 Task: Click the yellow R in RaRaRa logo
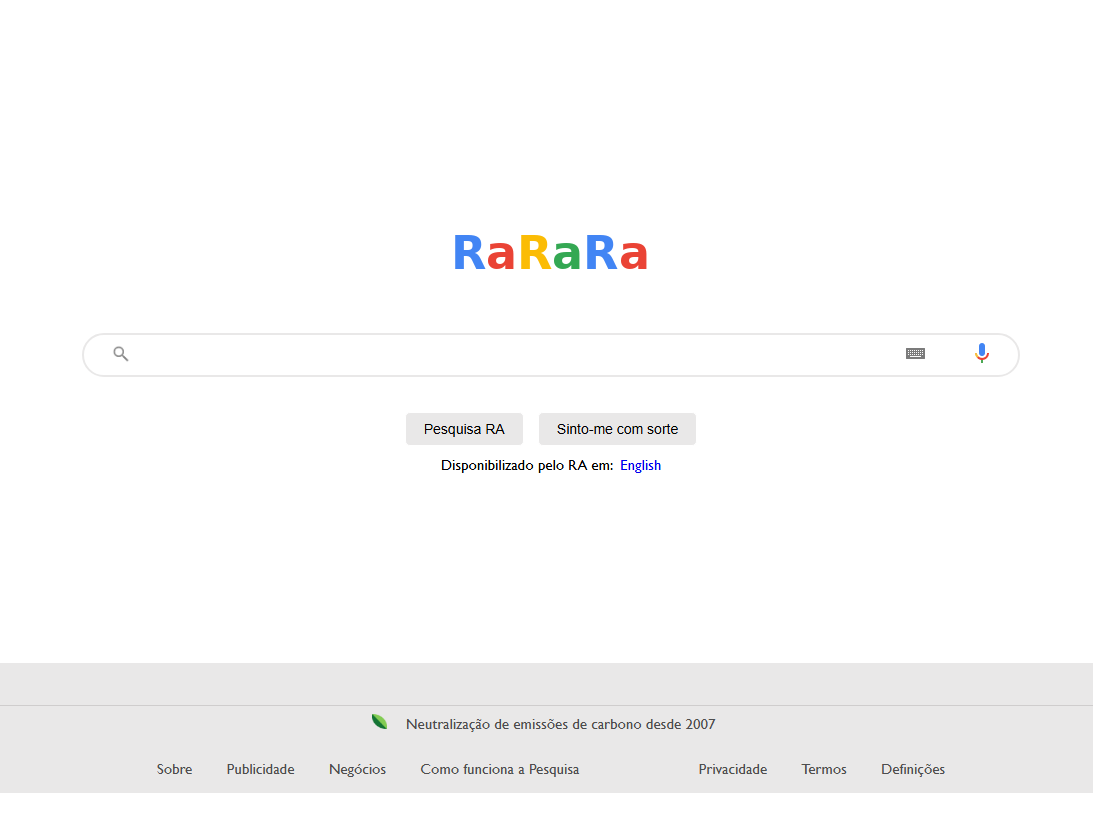(x=534, y=254)
